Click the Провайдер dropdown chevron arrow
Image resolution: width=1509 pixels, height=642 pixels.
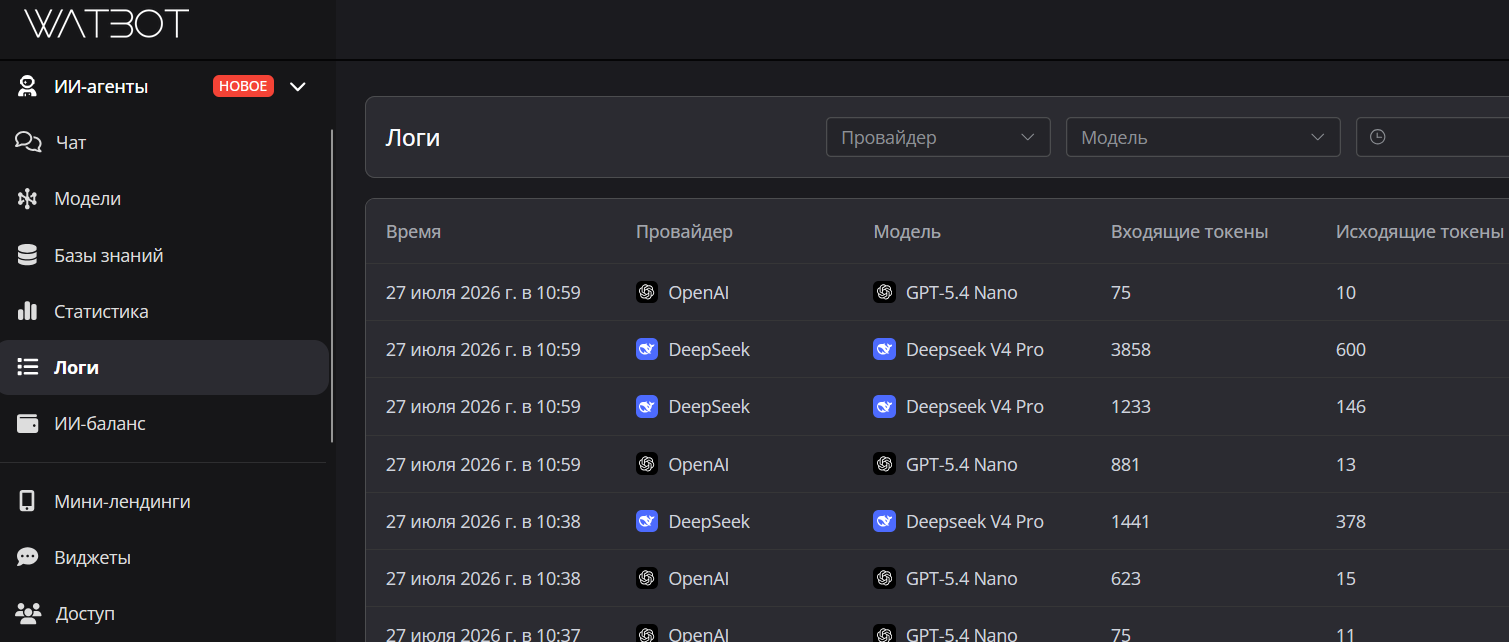pos(1027,137)
